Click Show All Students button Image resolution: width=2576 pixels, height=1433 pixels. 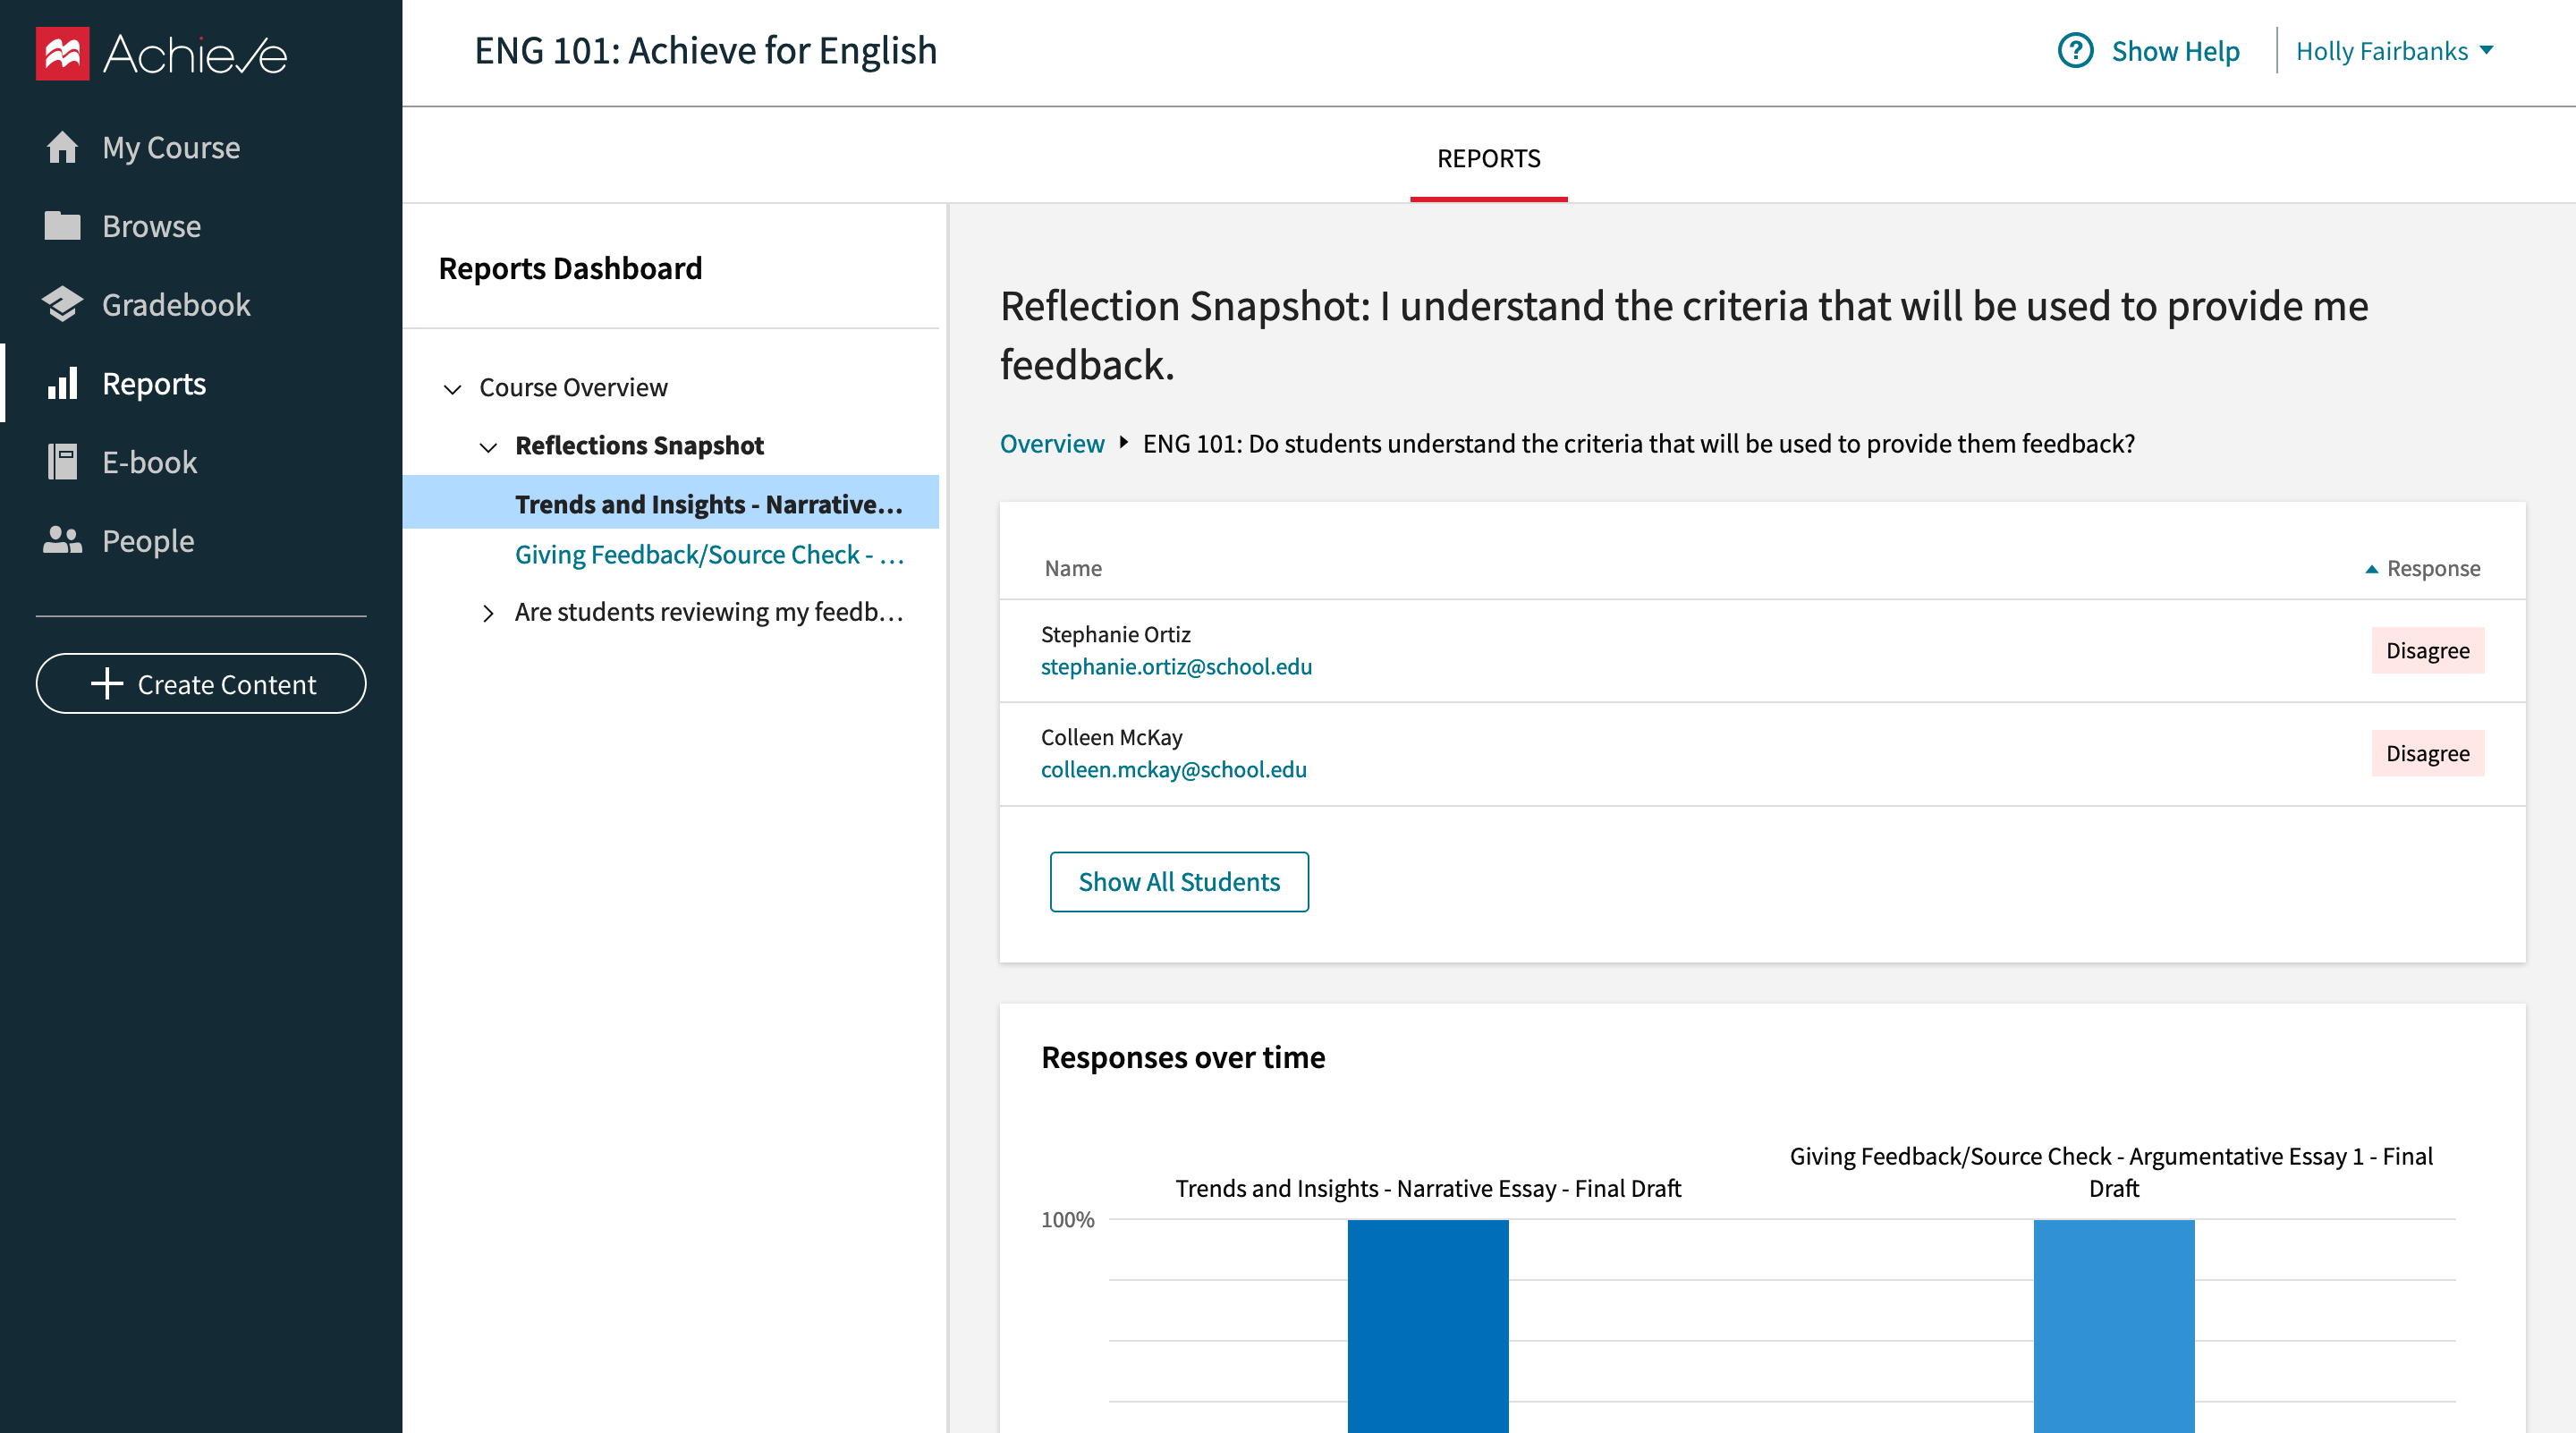[1179, 882]
